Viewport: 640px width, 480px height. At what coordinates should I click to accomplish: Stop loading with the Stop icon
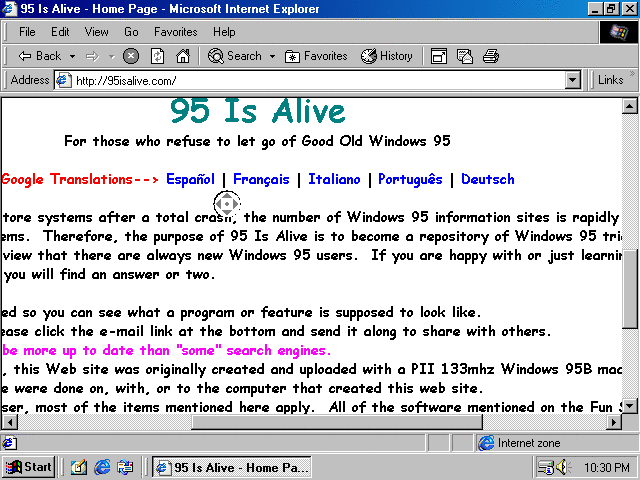pyautogui.click(x=131, y=56)
